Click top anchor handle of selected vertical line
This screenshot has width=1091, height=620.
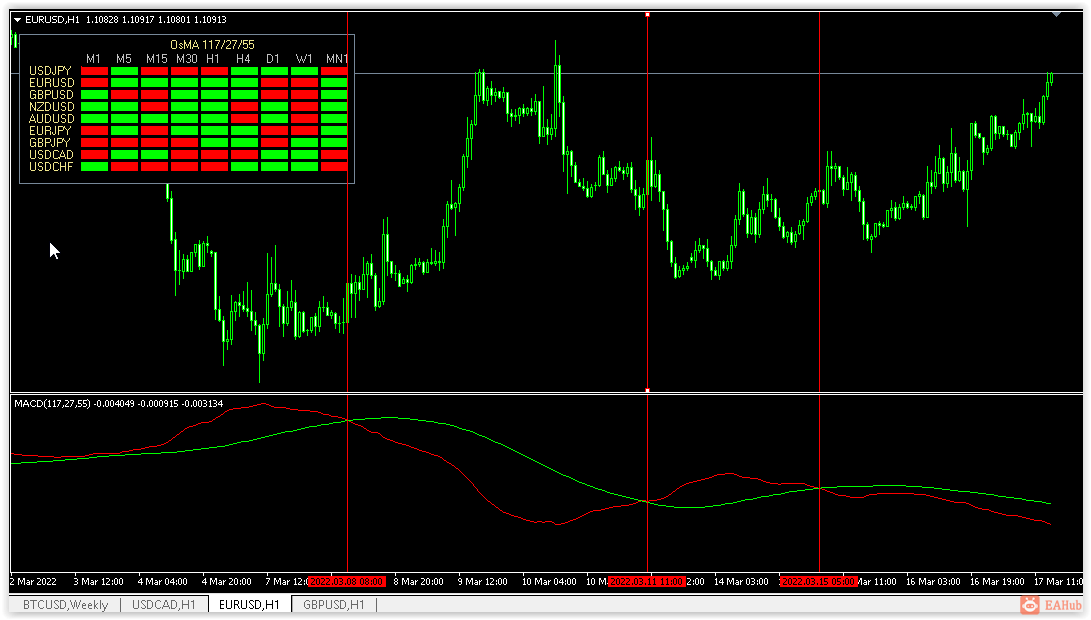(648, 14)
